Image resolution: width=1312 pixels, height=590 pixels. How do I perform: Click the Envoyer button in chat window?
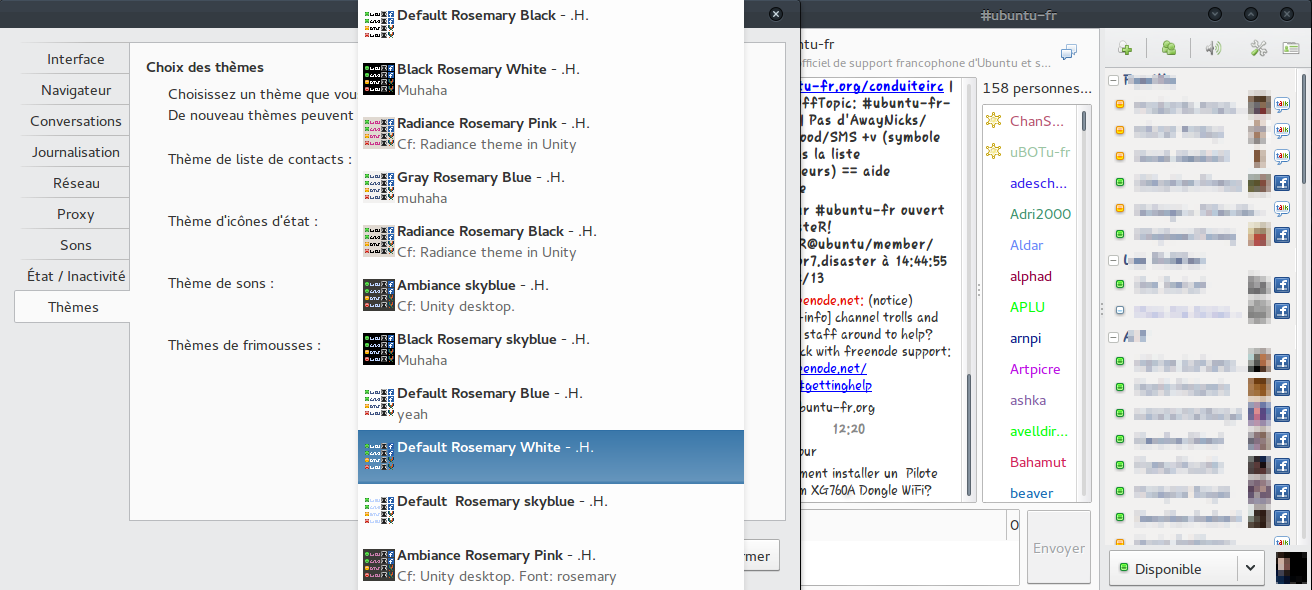point(1059,548)
